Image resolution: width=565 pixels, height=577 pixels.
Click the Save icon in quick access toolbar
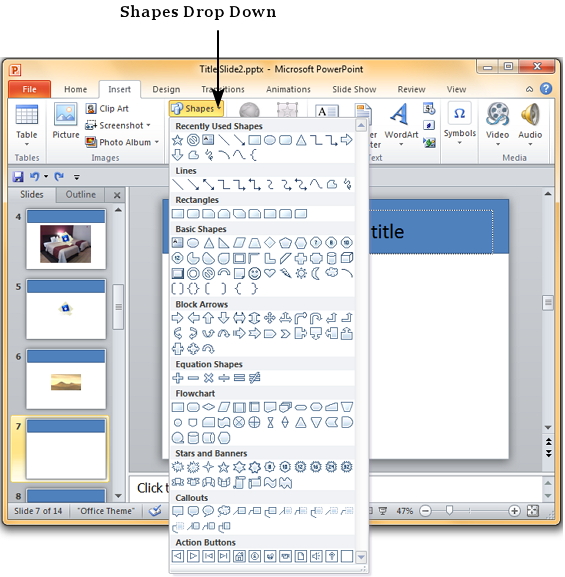[18, 177]
